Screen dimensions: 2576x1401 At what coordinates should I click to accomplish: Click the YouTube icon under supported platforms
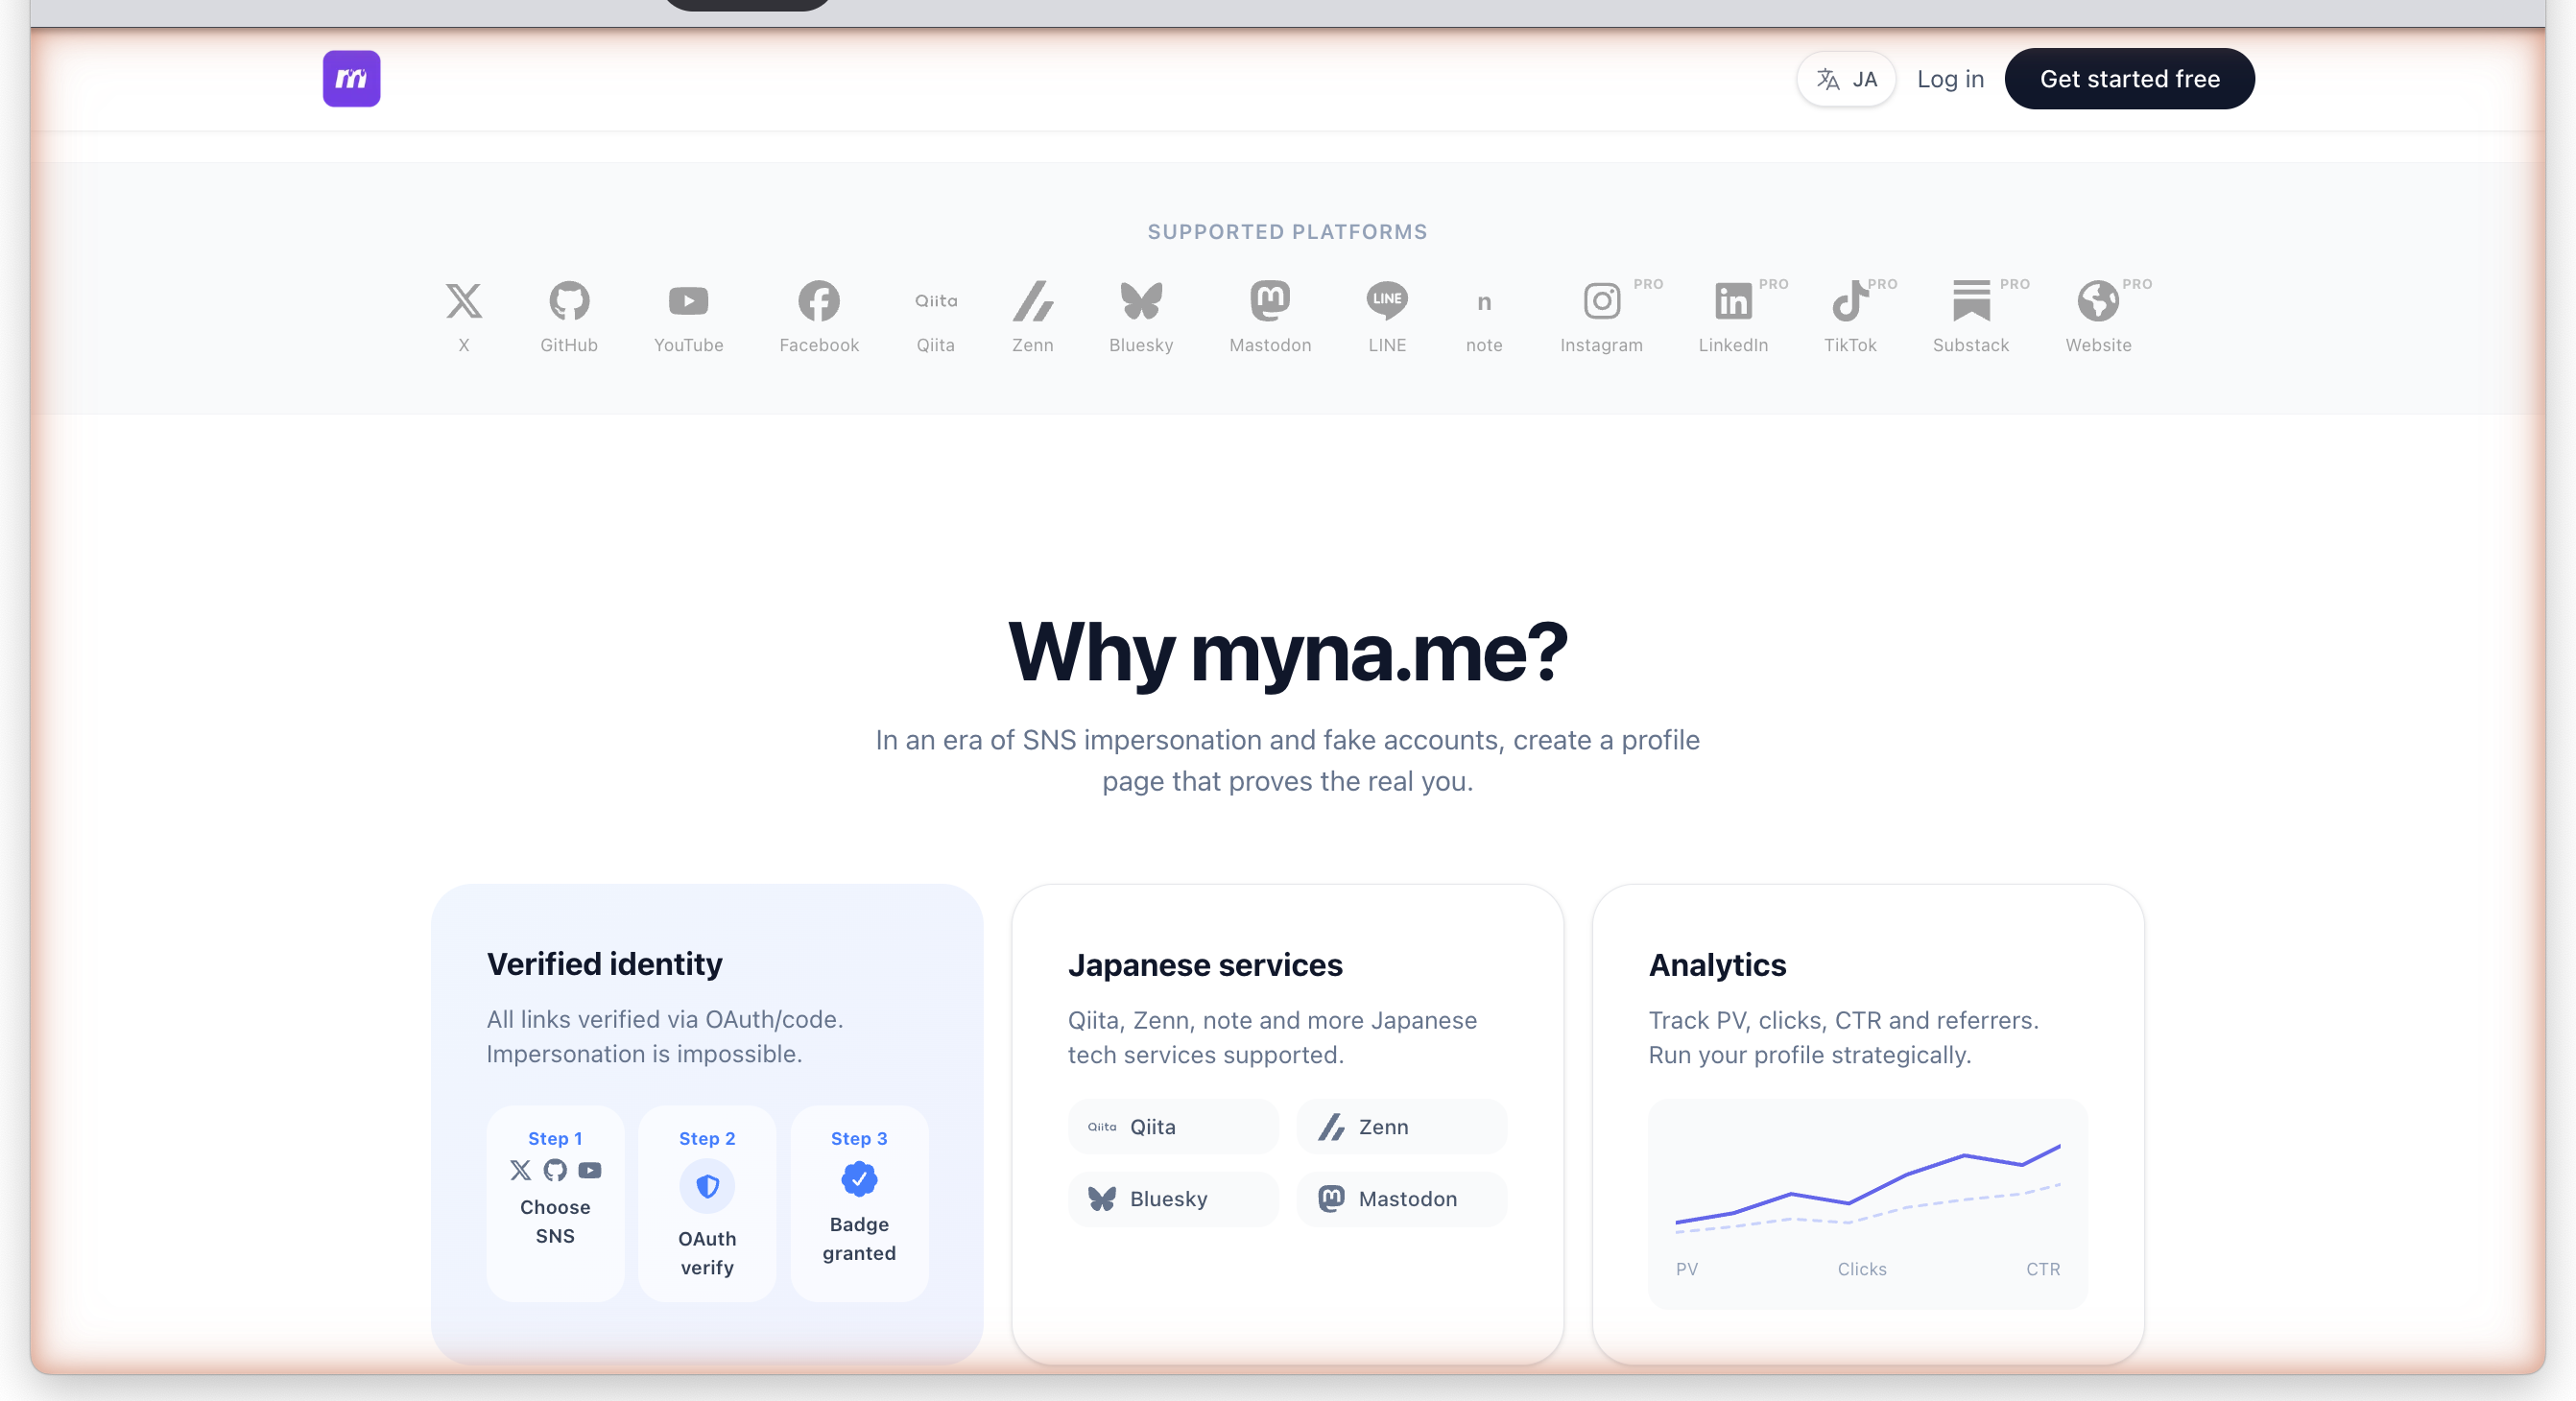click(688, 301)
